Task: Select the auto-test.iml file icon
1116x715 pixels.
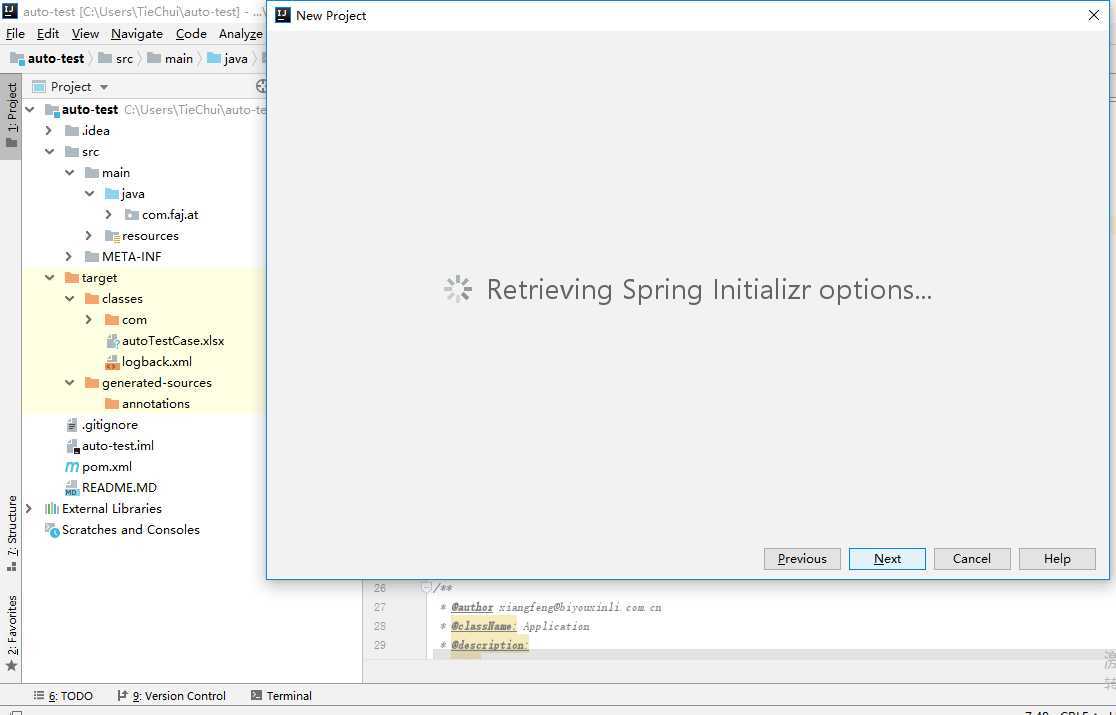Action: pos(72,446)
